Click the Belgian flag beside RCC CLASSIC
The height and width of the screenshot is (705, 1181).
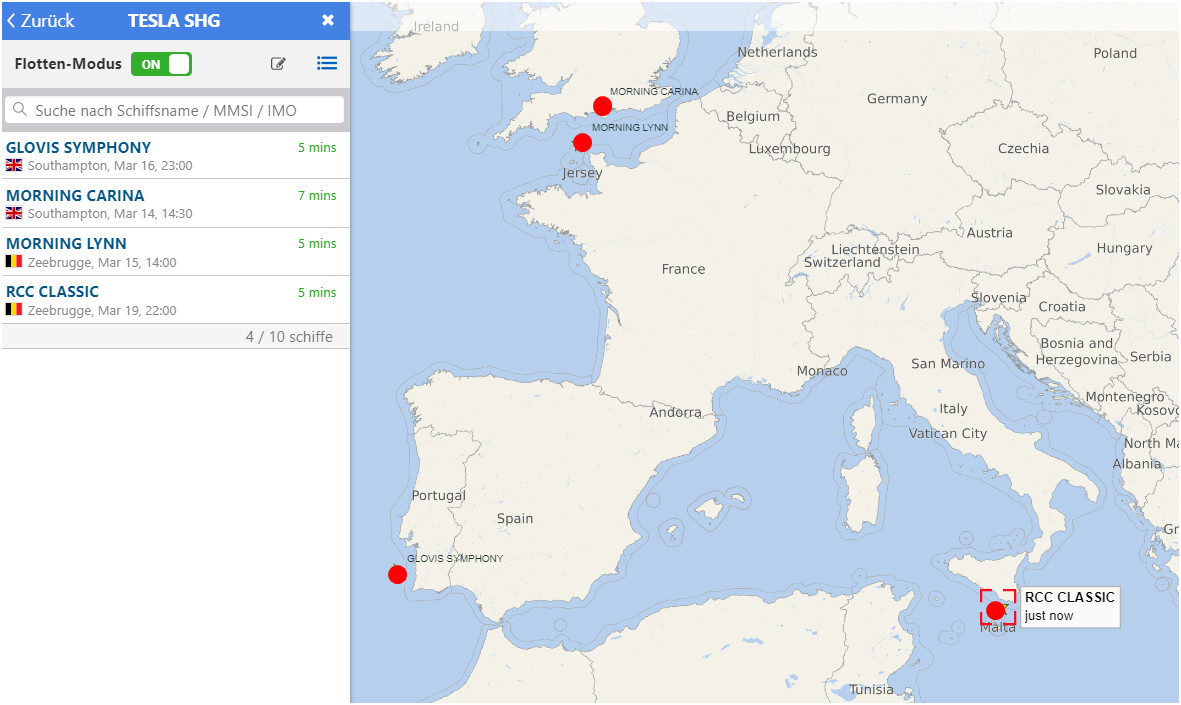(x=14, y=310)
